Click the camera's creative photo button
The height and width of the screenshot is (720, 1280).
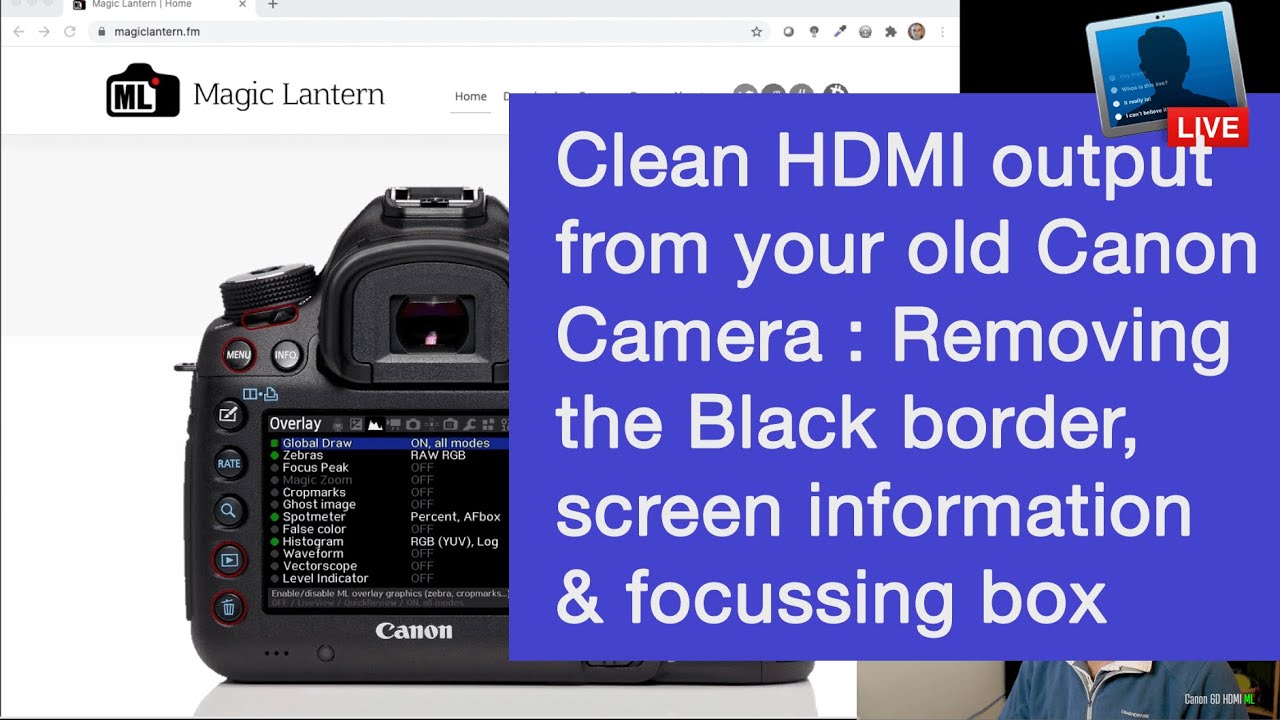click(x=228, y=414)
